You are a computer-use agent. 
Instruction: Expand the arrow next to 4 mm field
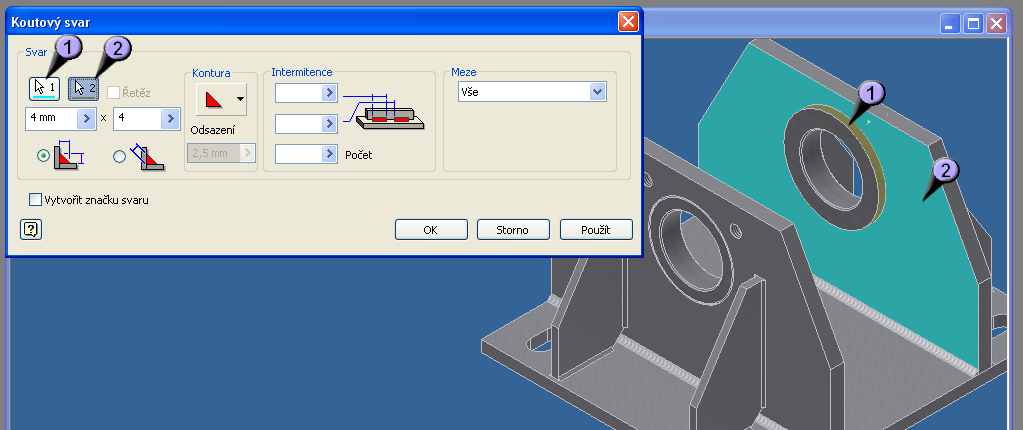tap(86, 118)
